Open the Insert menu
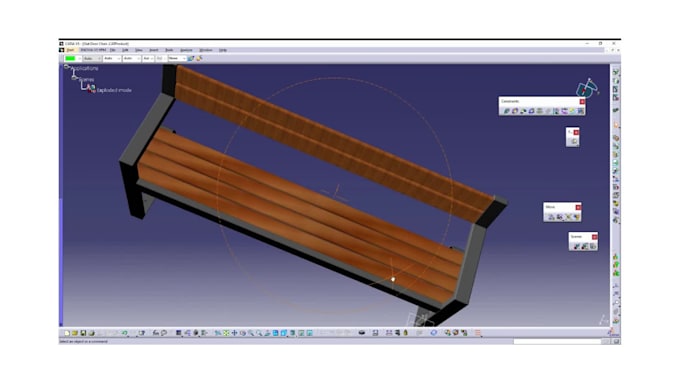680x383 pixels. [154, 50]
